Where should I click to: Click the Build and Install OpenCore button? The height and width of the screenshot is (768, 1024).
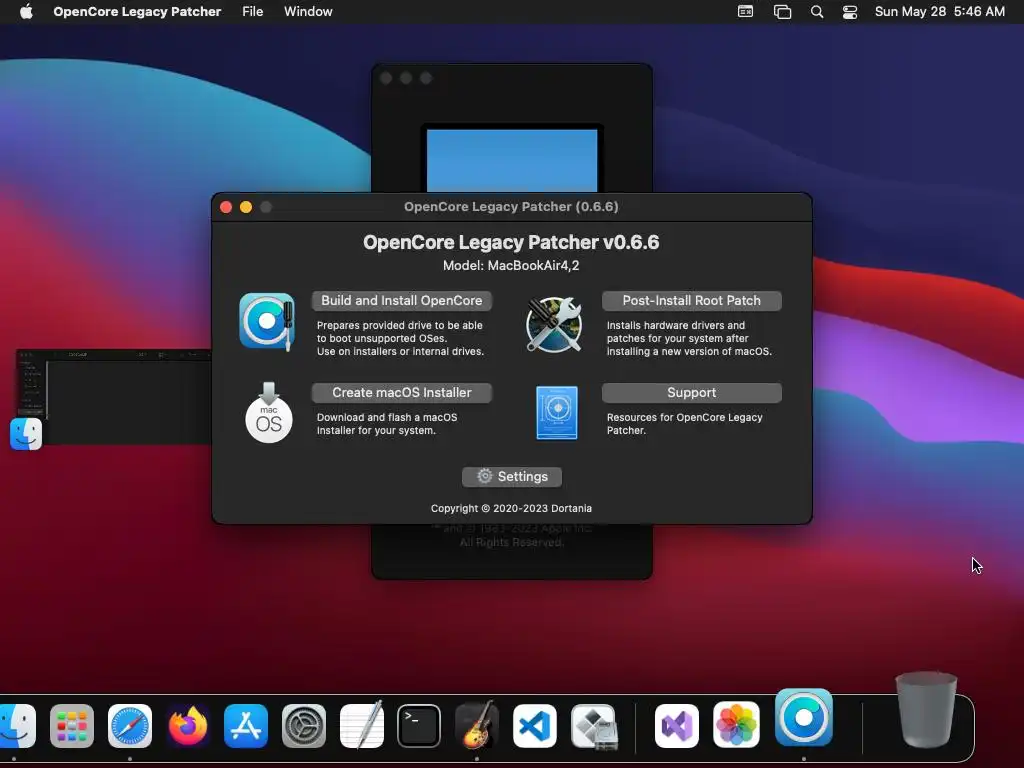[x=402, y=300]
